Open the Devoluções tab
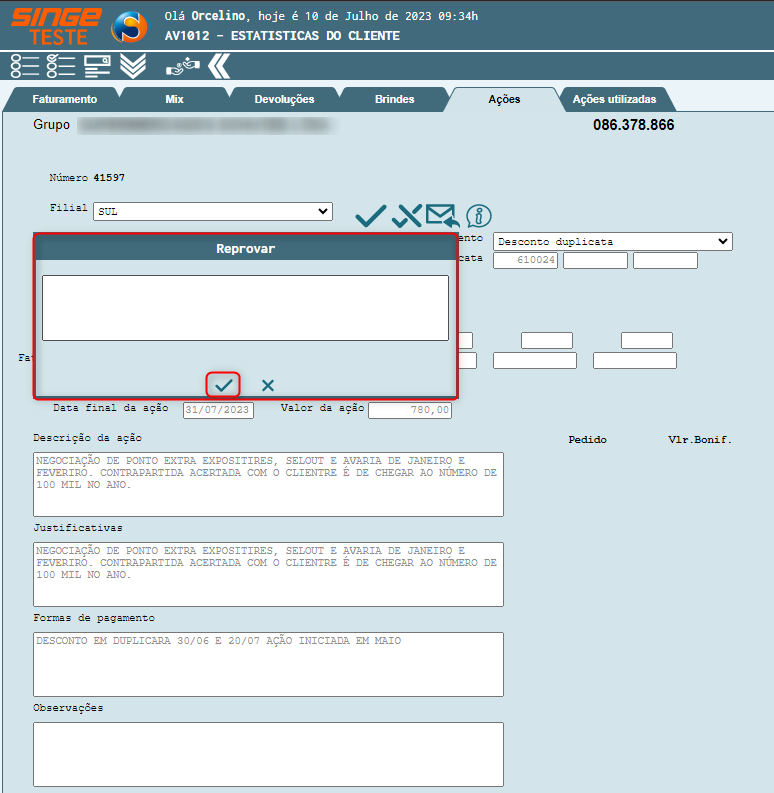This screenshot has height=793, width=774. [284, 99]
